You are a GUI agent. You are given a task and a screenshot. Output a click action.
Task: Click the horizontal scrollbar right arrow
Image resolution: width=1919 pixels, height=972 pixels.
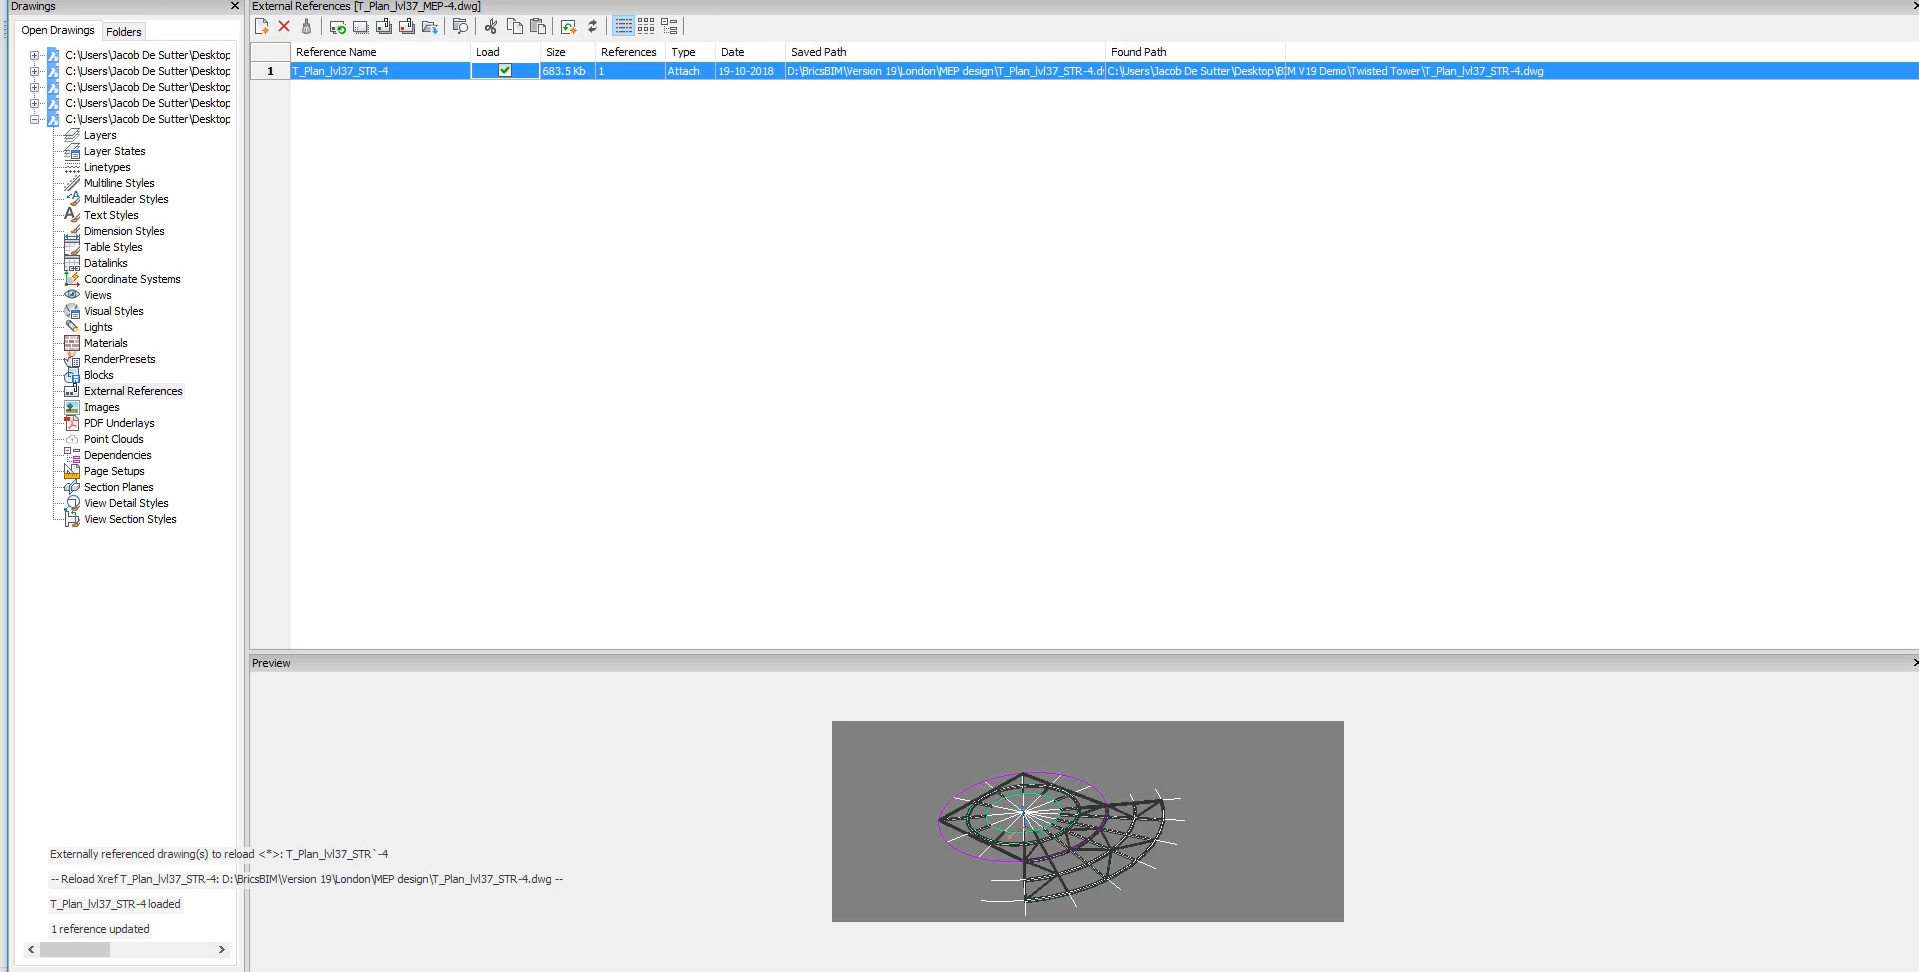(x=222, y=950)
